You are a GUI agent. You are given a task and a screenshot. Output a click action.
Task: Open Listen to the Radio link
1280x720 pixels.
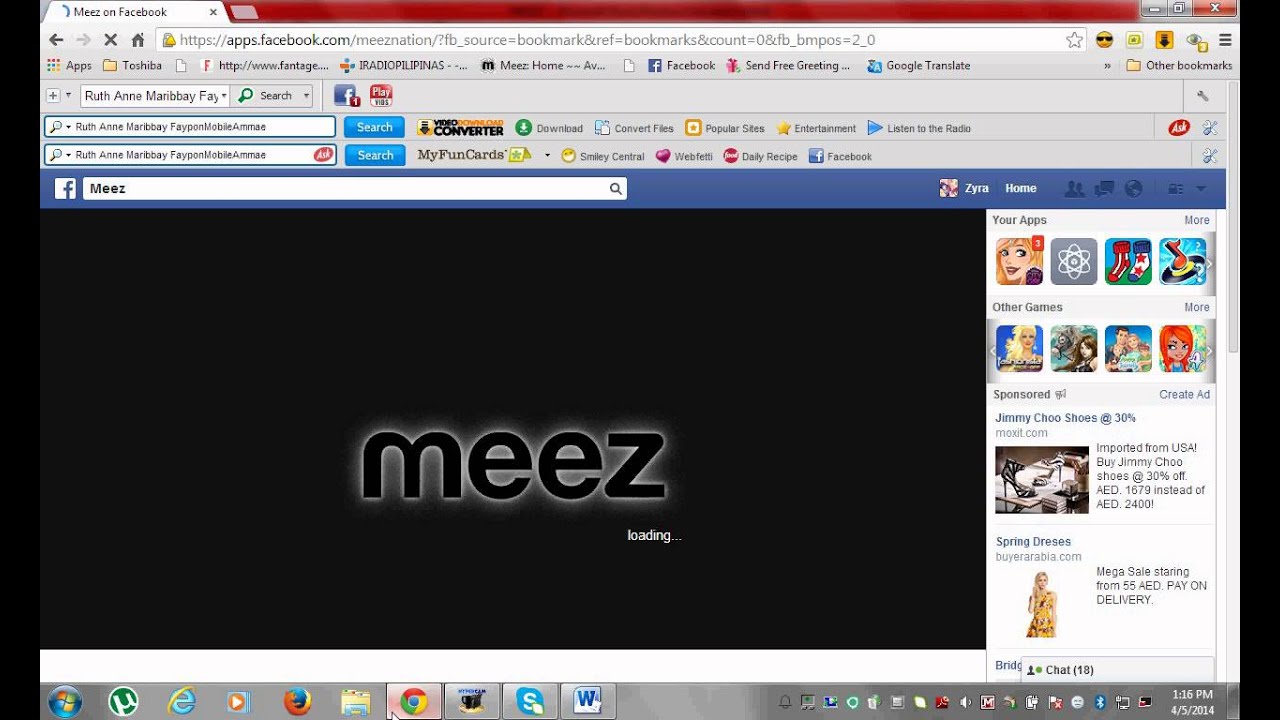pos(919,128)
